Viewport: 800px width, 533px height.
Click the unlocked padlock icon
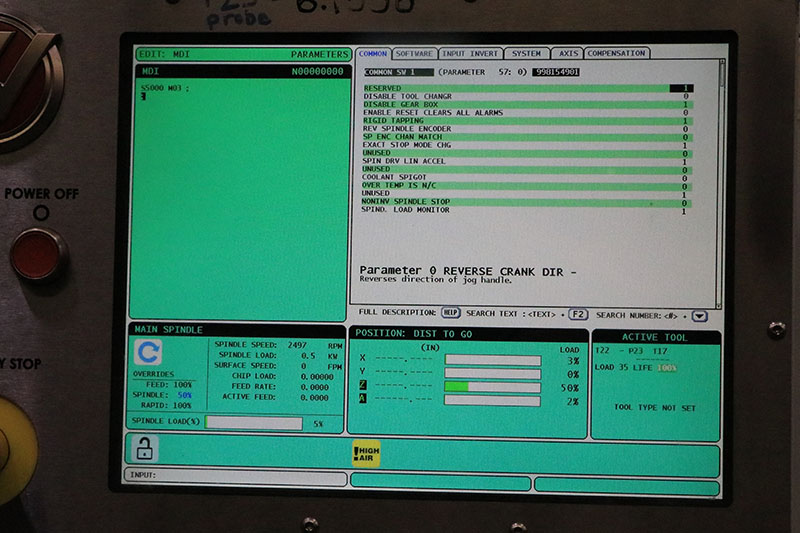(144, 449)
